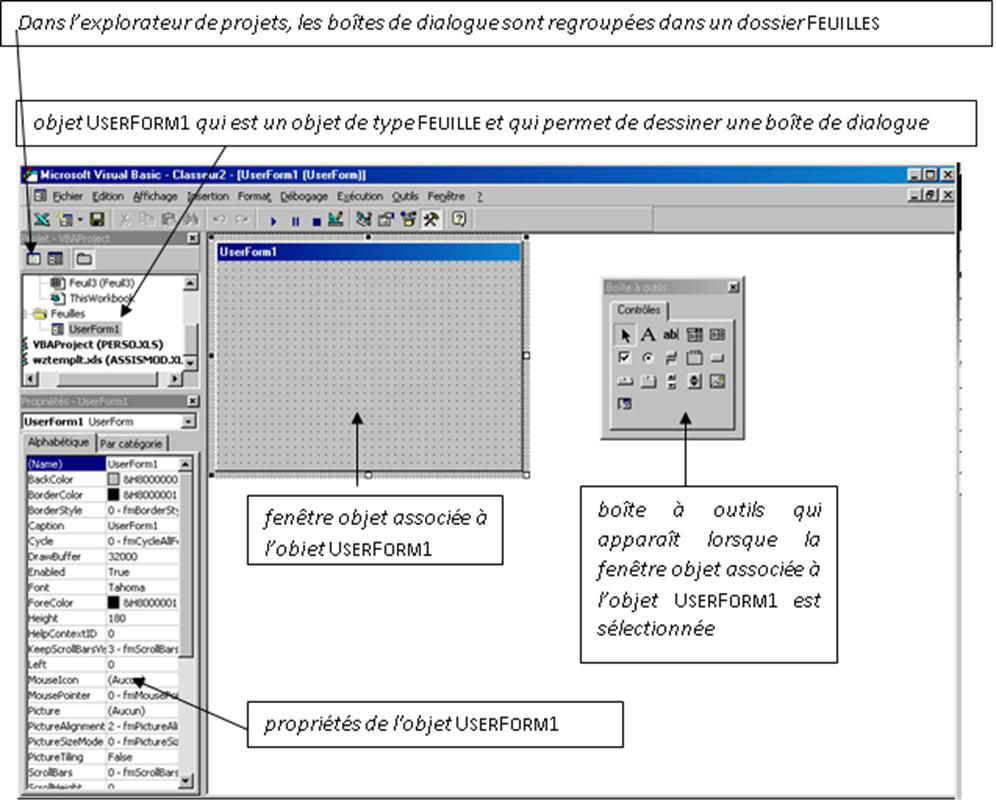
Task: Open the dropdown arrow beside Insert UserForm
Action: point(80,220)
